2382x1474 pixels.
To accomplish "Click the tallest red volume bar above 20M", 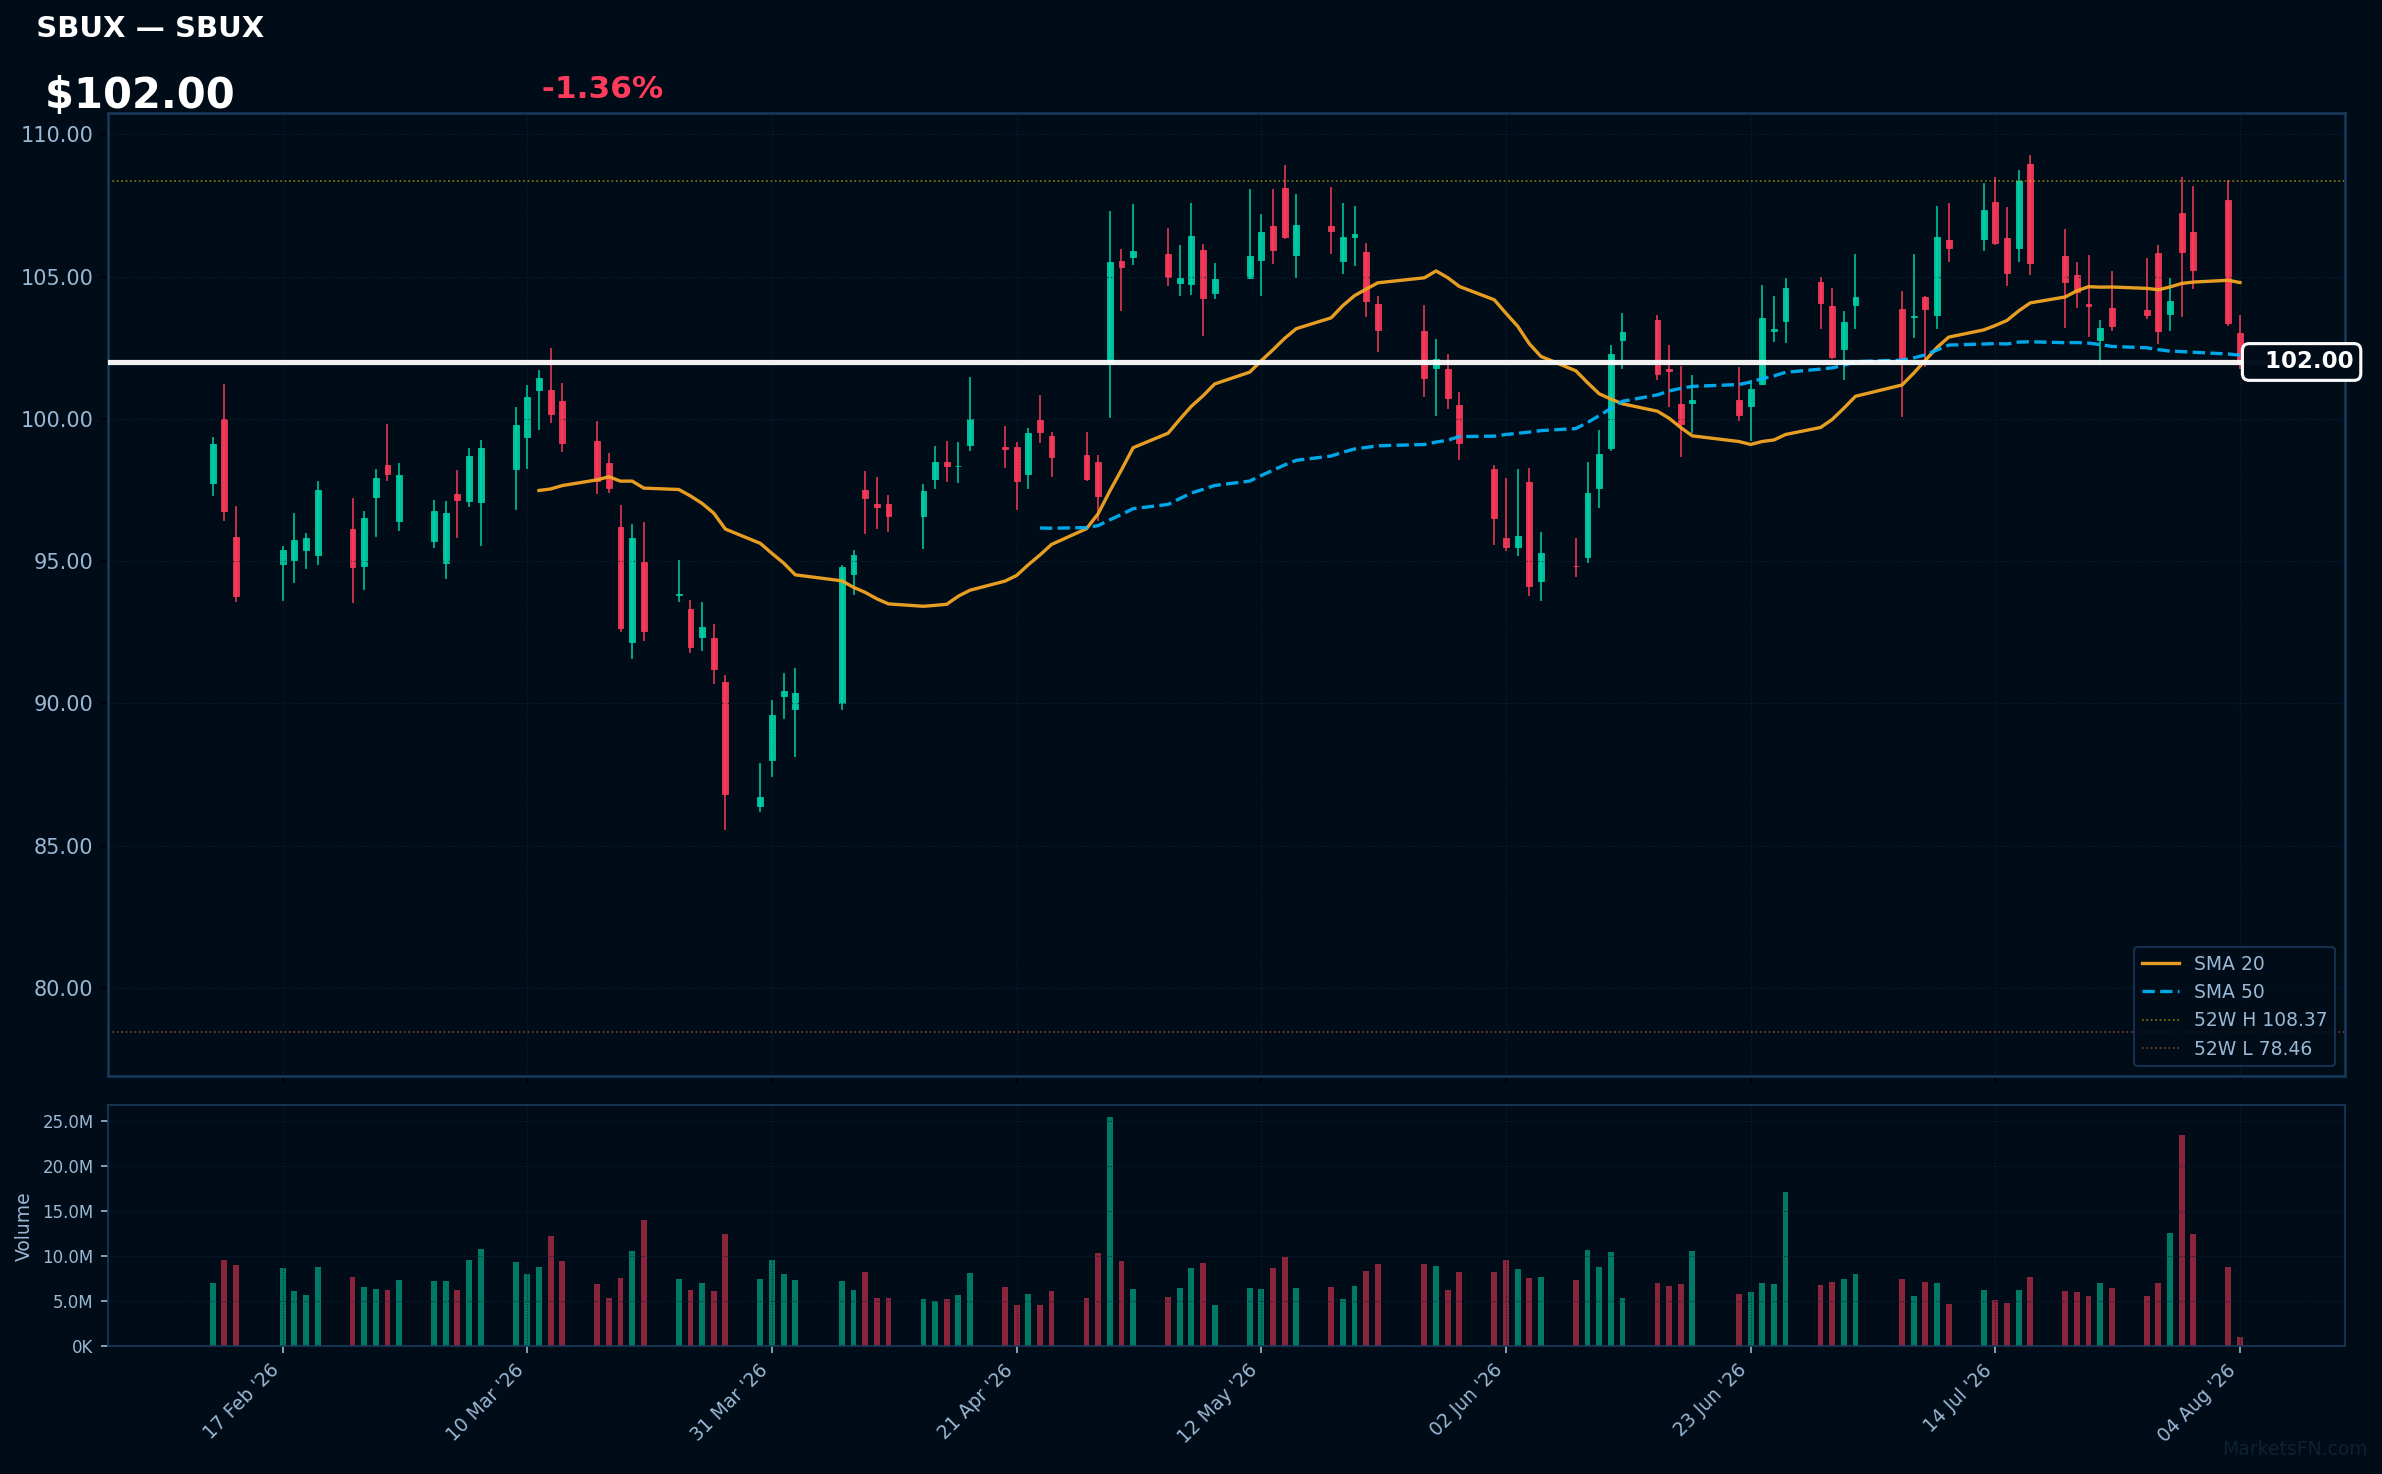I will [2182, 1240].
